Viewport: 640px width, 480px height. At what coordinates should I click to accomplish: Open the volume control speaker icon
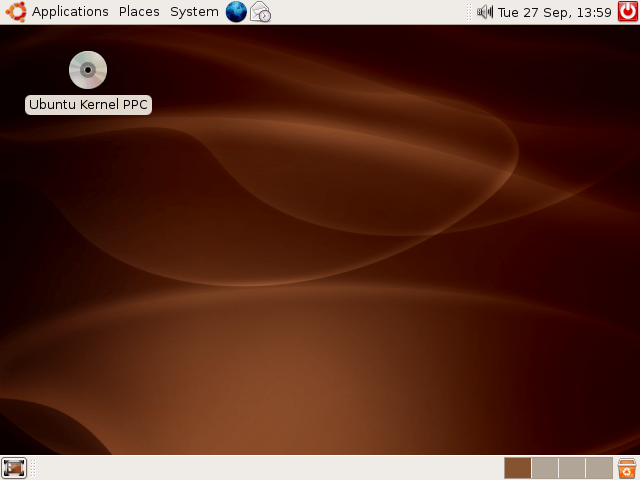485,12
